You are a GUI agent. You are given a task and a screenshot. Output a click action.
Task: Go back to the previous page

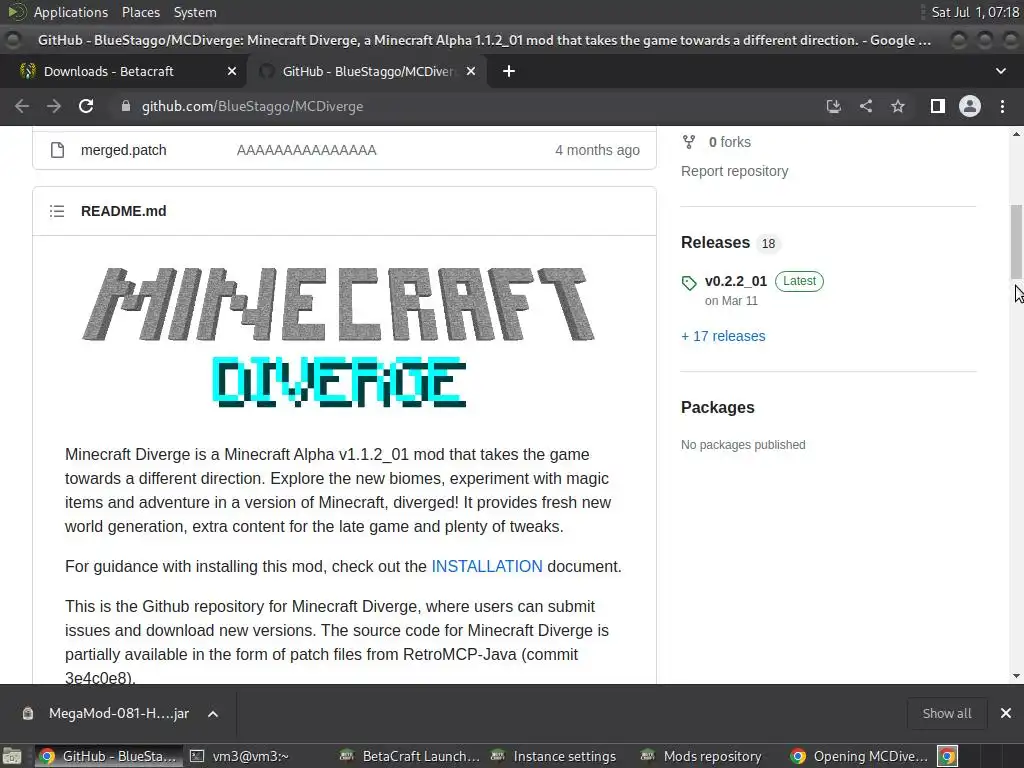pos(22,106)
